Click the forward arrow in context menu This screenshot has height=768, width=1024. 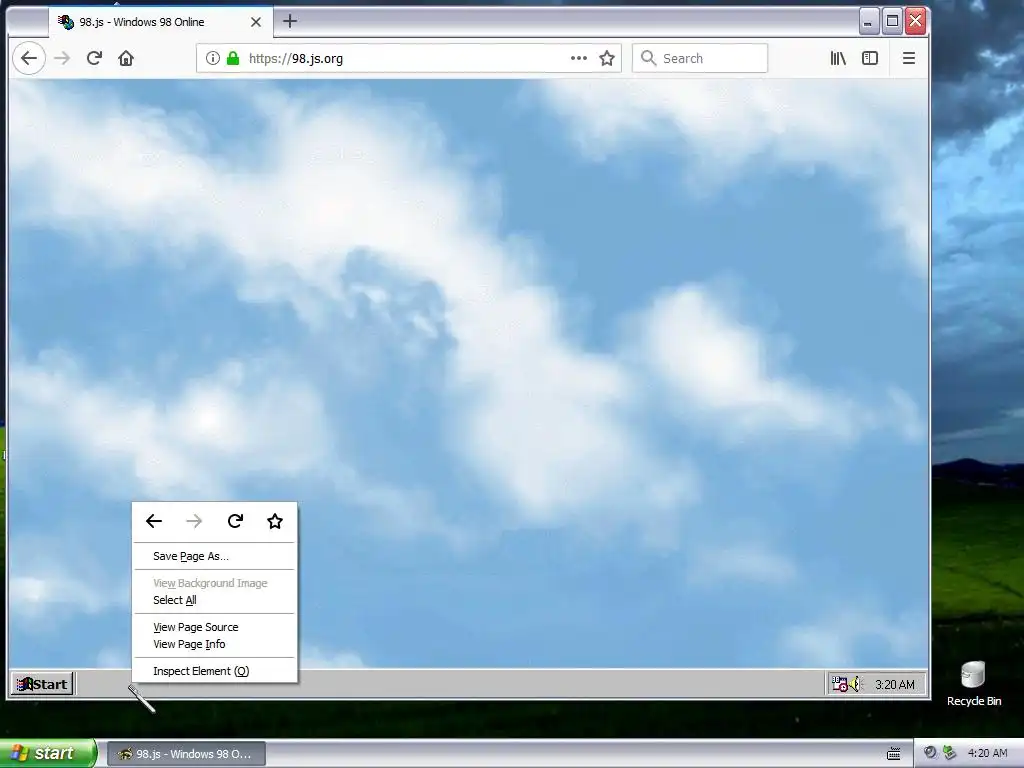point(194,521)
